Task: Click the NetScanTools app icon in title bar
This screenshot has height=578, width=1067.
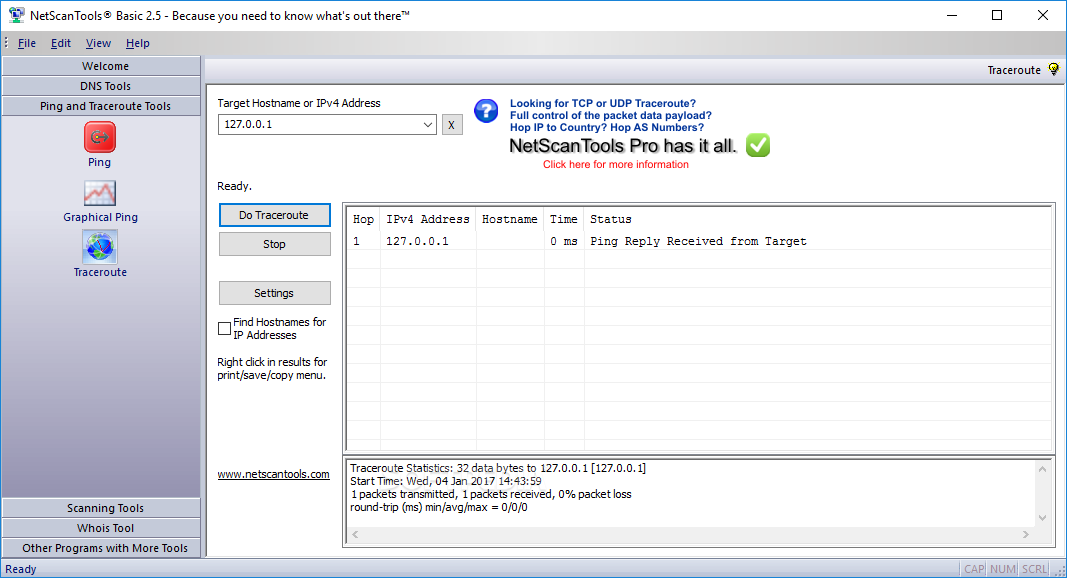Action: click(x=16, y=15)
